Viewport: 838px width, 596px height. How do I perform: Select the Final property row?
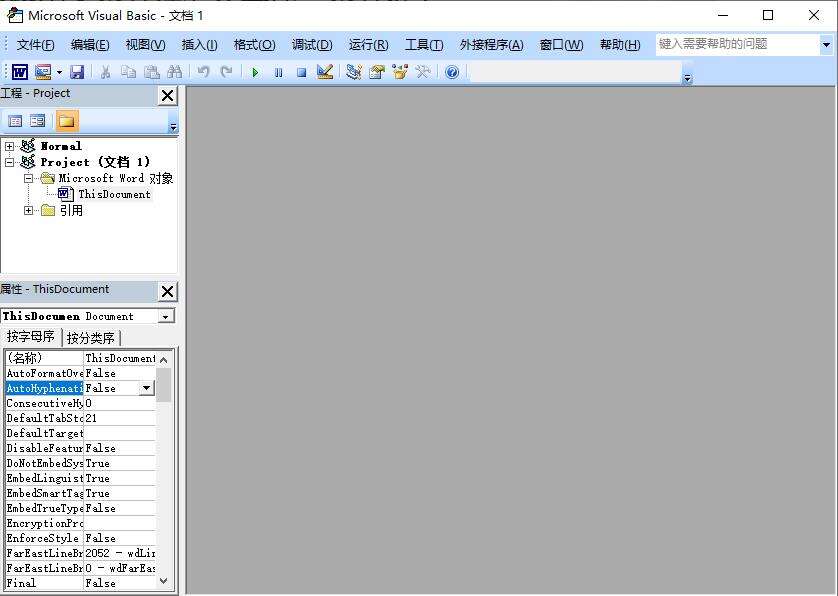pyautogui.click(x=80, y=583)
